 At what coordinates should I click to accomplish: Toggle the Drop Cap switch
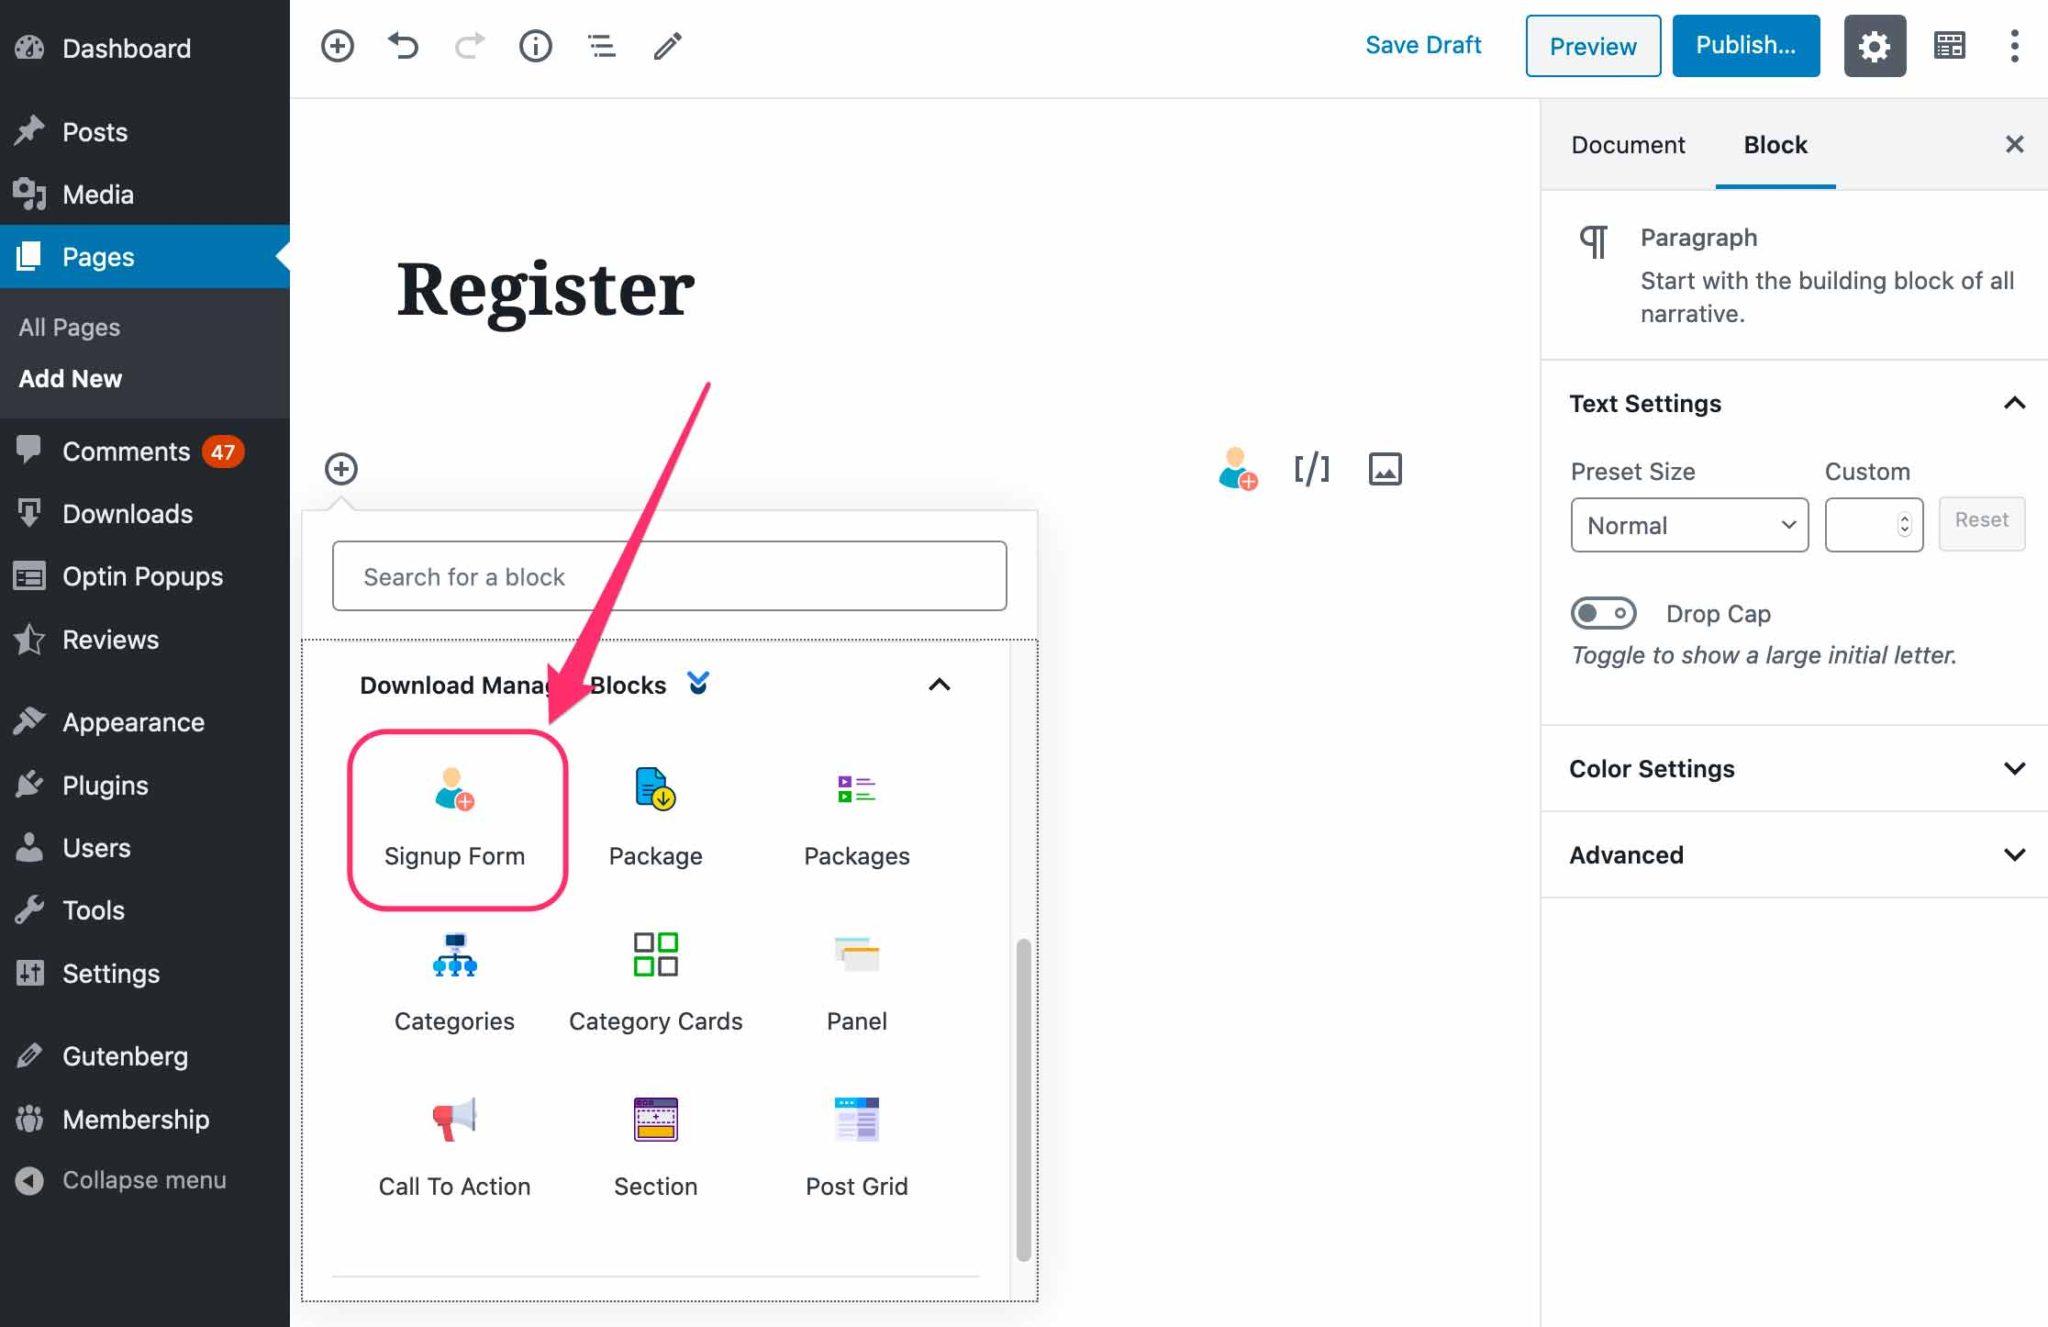1603,613
